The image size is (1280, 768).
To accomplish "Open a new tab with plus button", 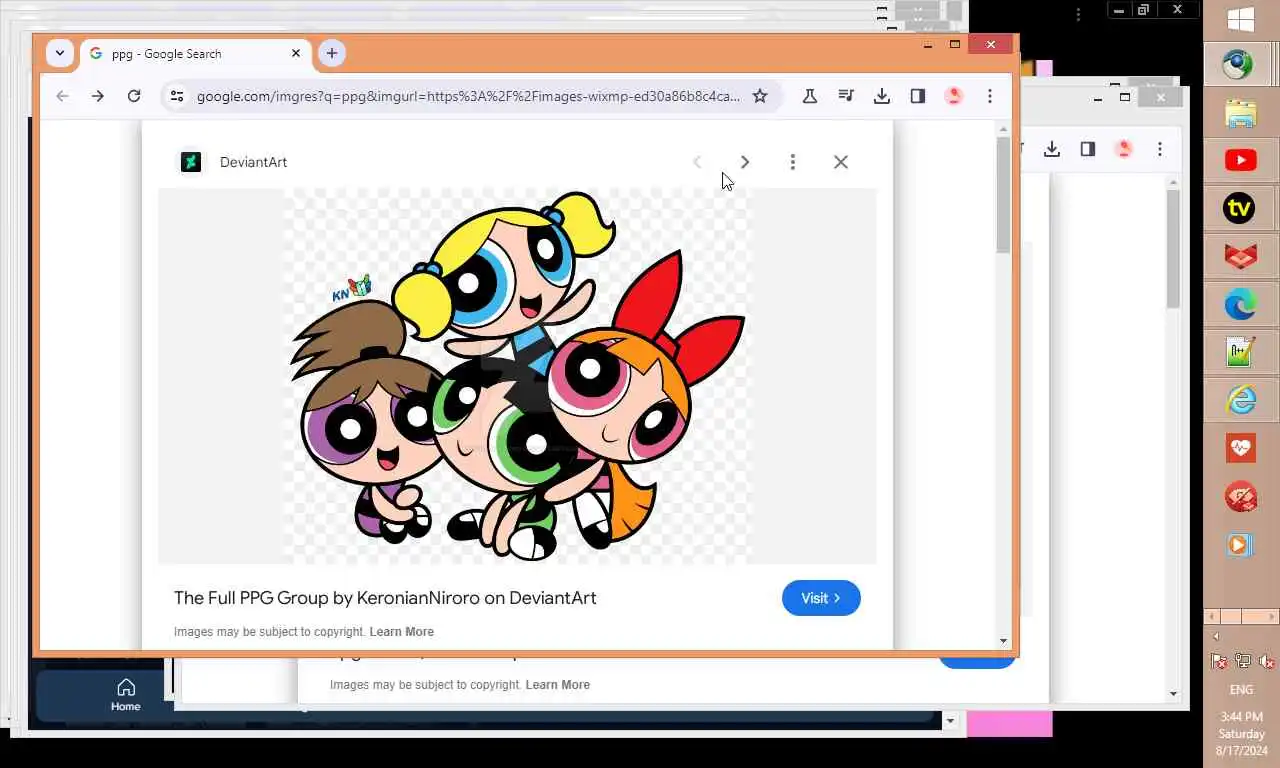I will pos(332,53).
